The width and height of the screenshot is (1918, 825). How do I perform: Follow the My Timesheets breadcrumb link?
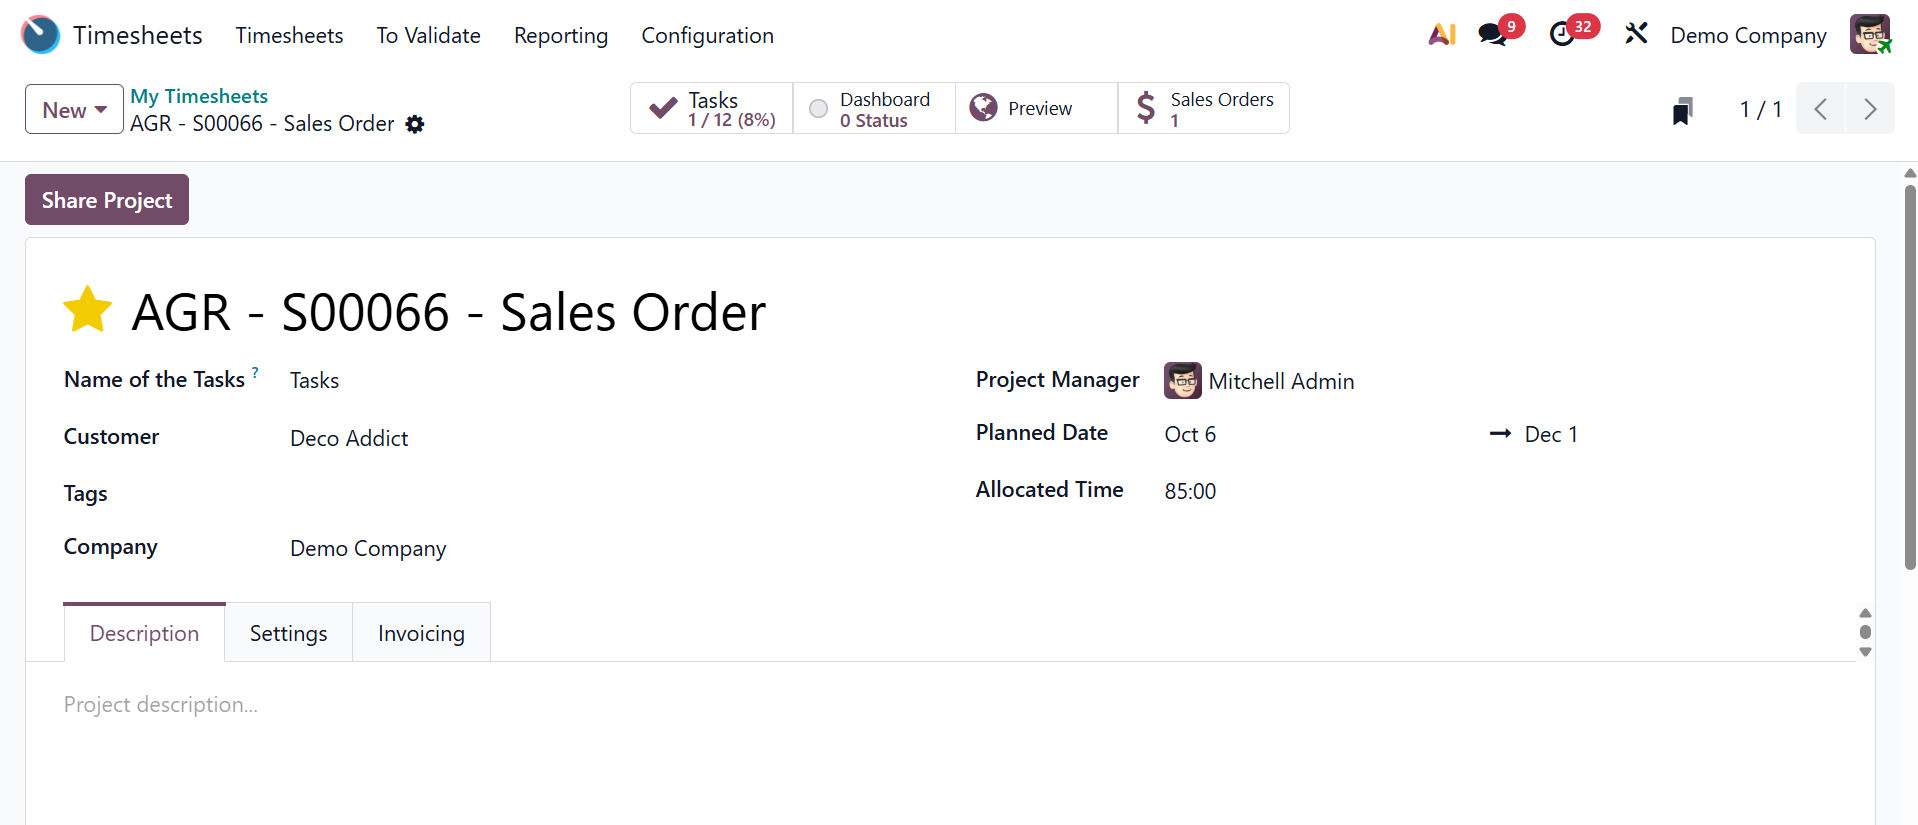[199, 96]
